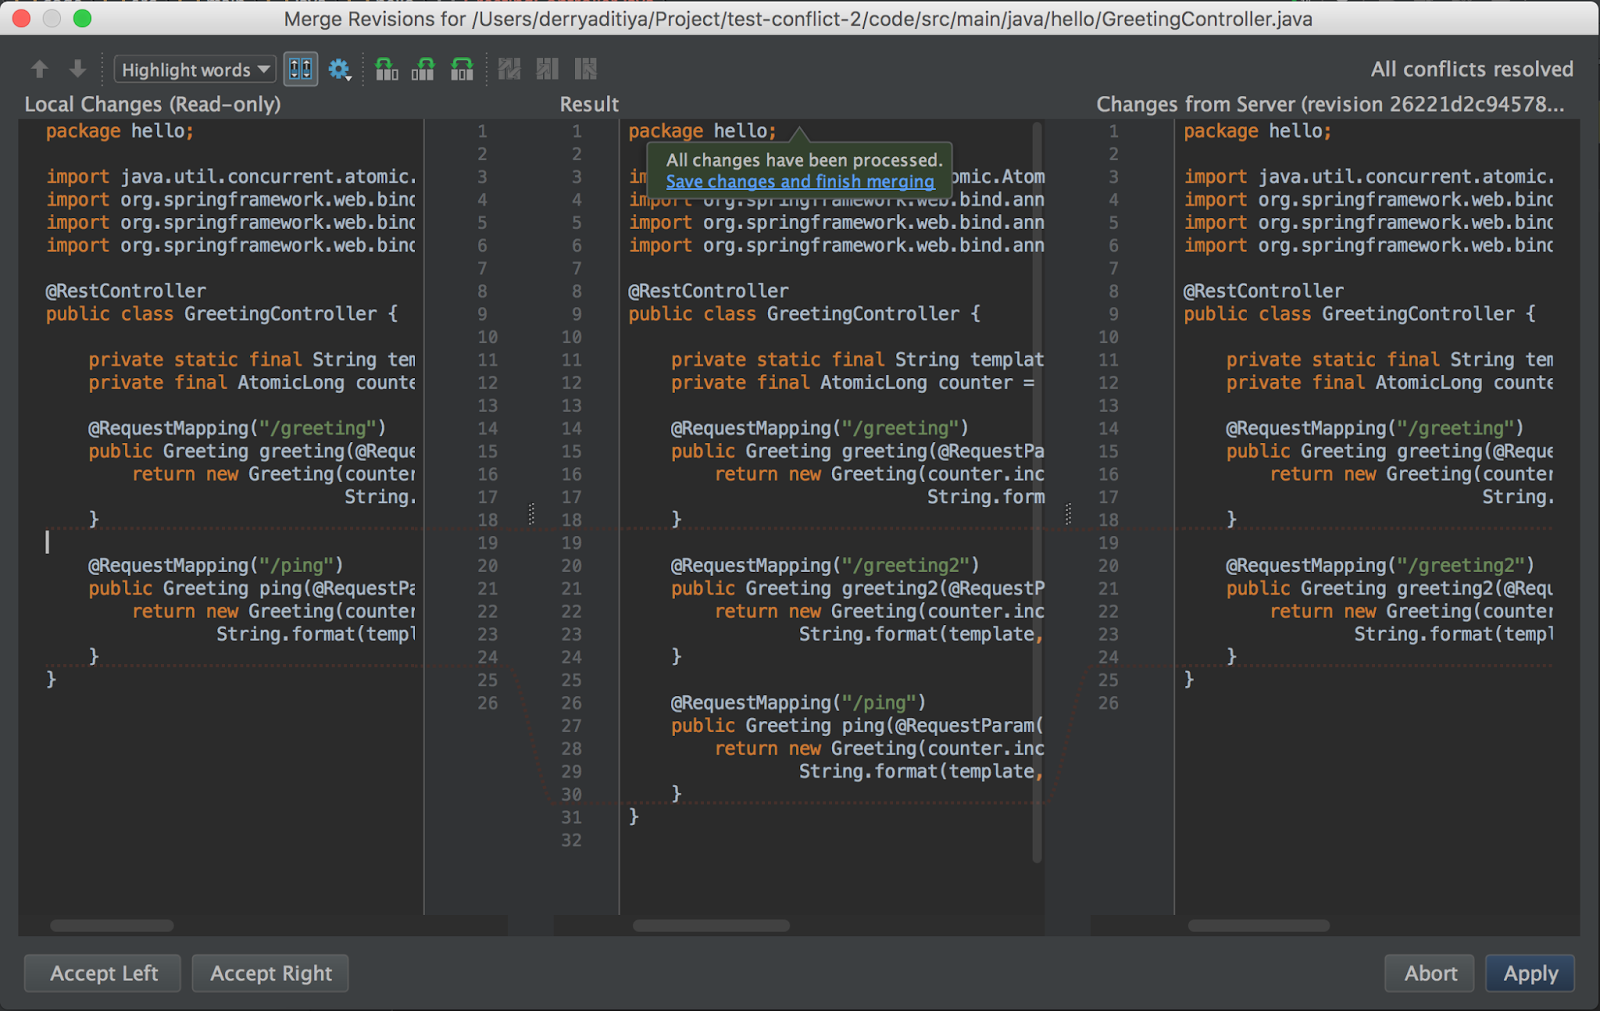Viewport: 1600px width, 1011px height.
Task: Click All changes have been processed message
Action: tap(804, 160)
